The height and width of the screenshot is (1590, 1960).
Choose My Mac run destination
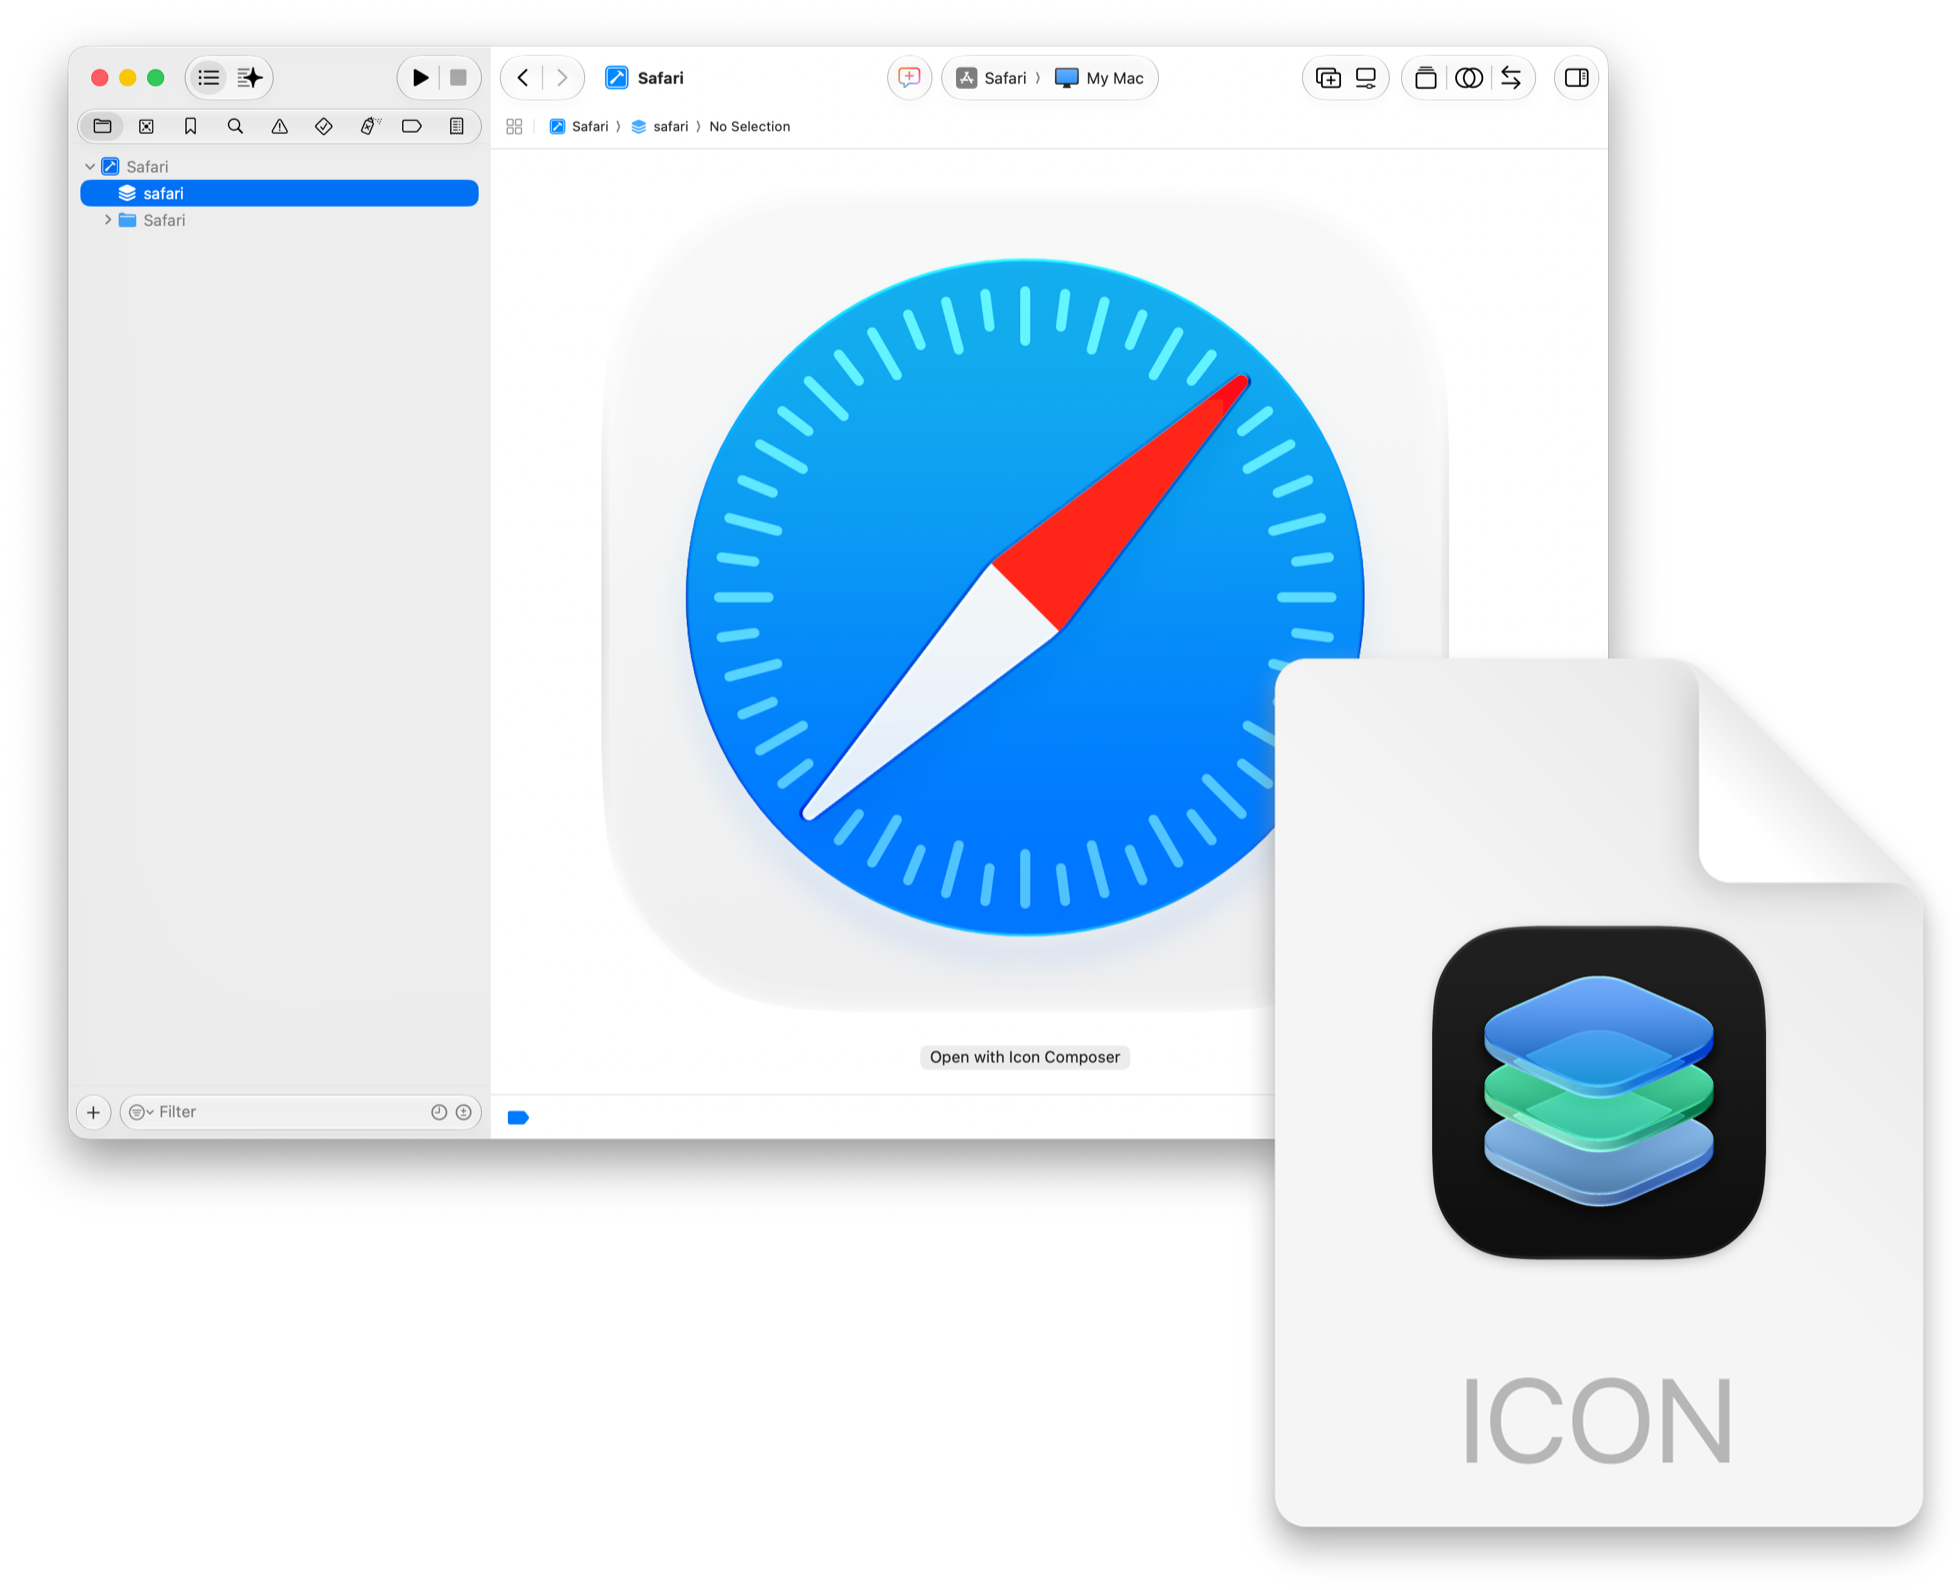[x=1099, y=78]
